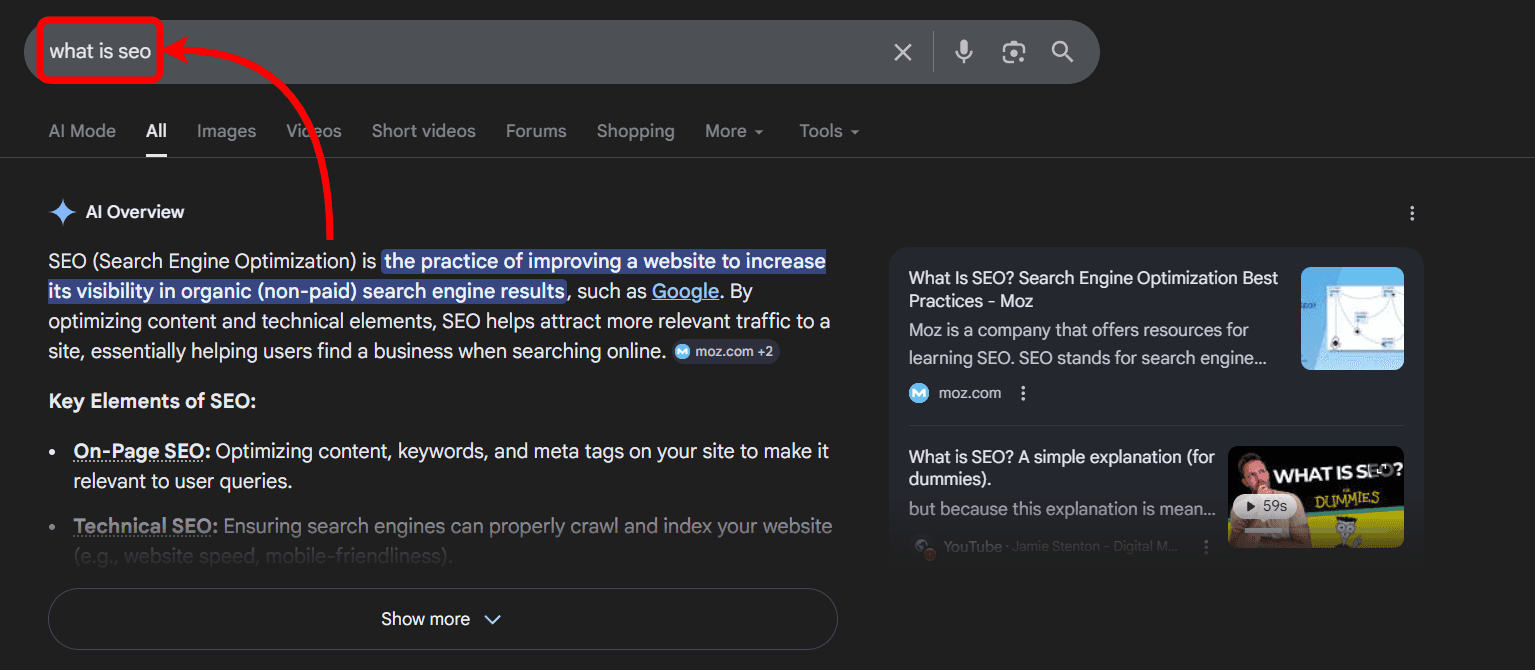Click the Moz favicon beside moz.com

pos(918,392)
